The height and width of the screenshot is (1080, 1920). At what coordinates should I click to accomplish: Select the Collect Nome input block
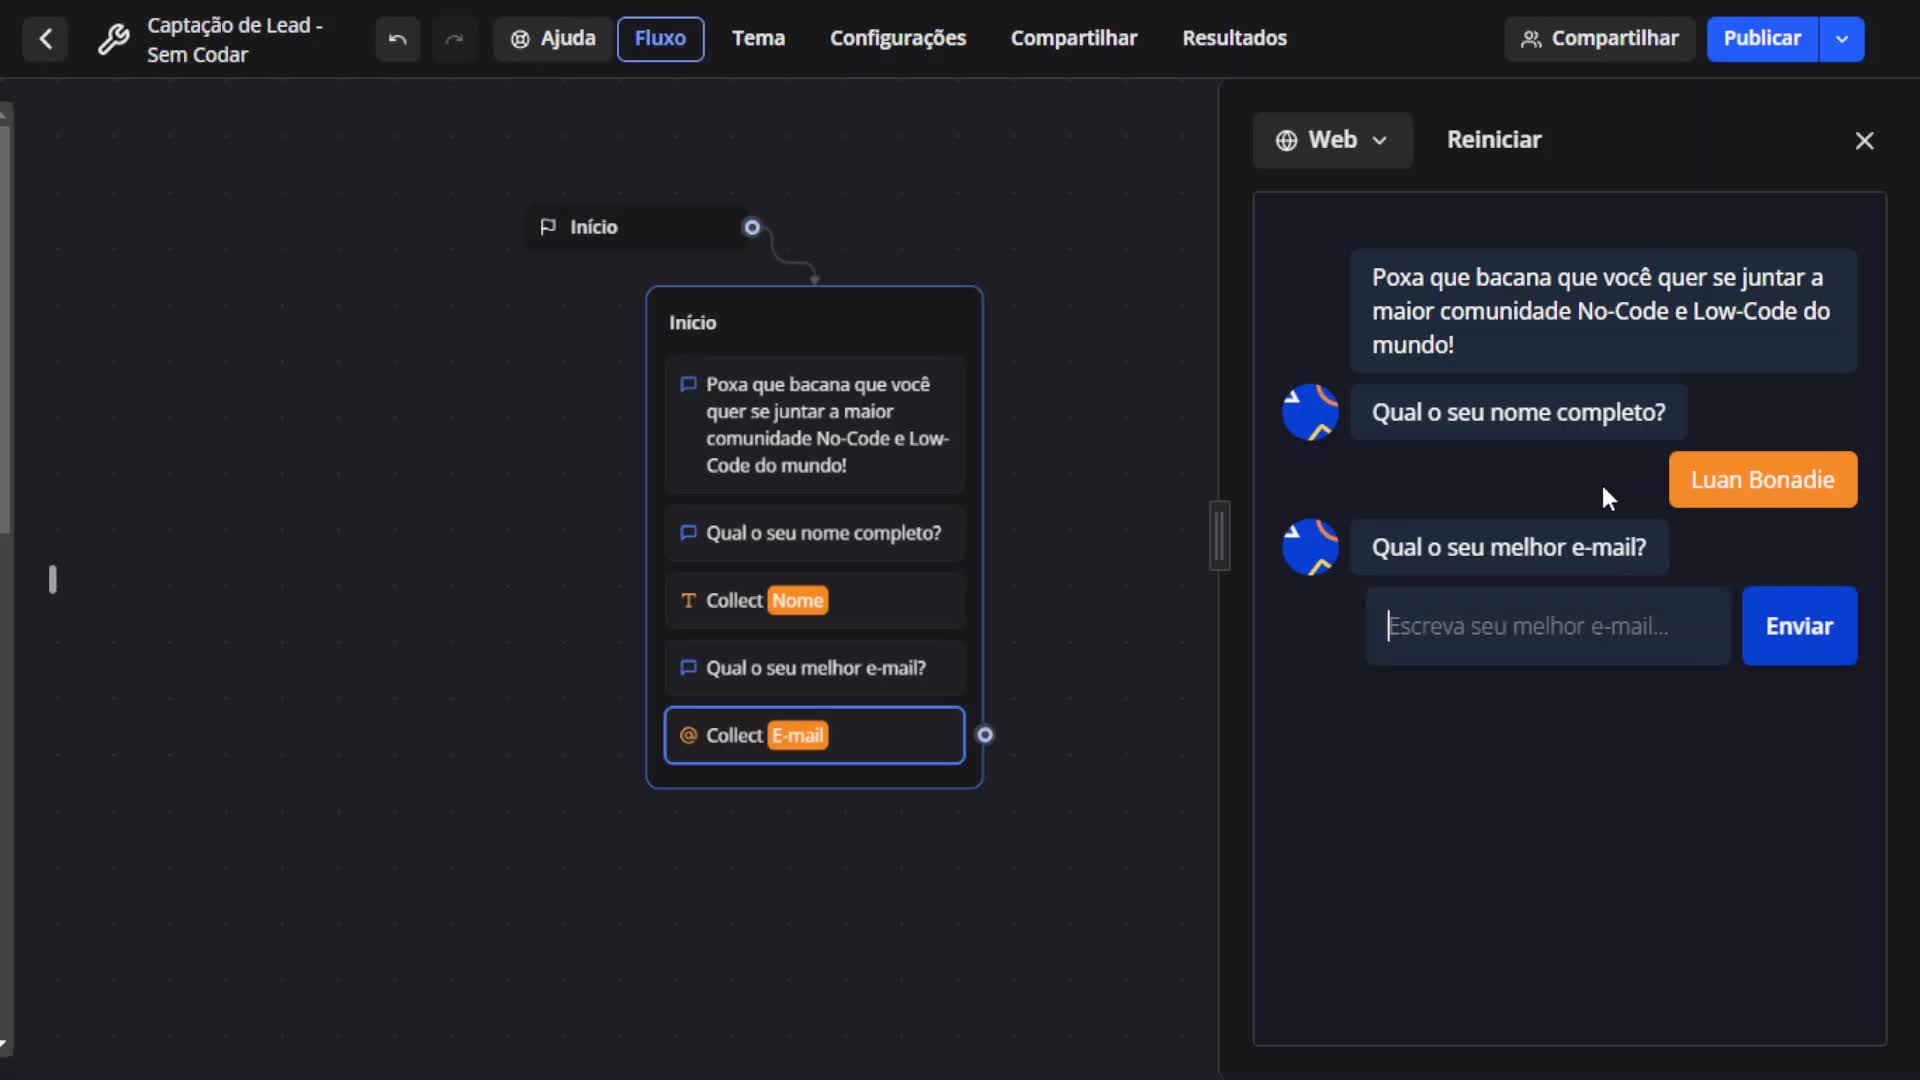click(x=814, y=601)
